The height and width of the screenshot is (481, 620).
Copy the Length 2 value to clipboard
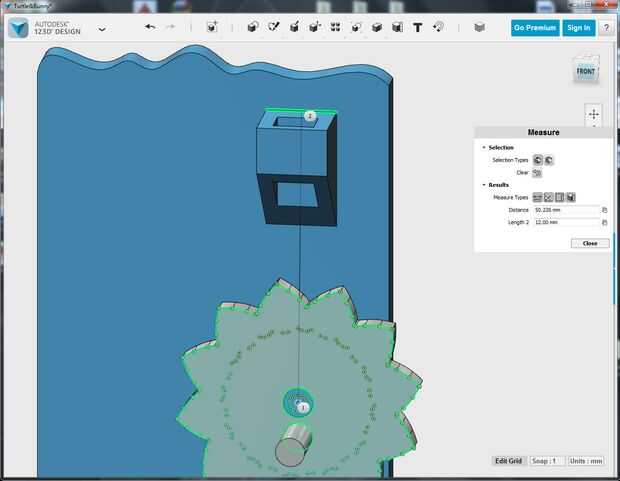point(605,223)
